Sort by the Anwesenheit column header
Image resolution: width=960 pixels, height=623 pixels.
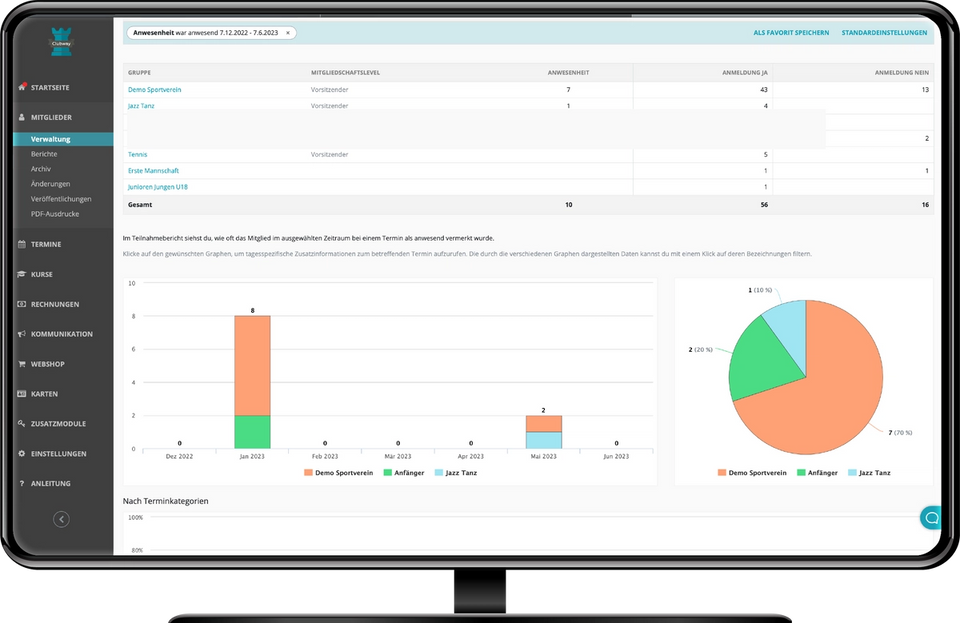click(x=568, y=73)
